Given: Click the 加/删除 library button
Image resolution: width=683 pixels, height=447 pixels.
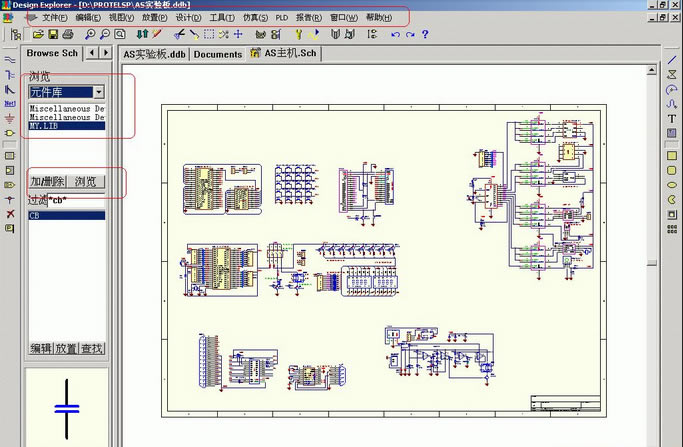Looking at the screenshot, I should (x=48, y=182).
